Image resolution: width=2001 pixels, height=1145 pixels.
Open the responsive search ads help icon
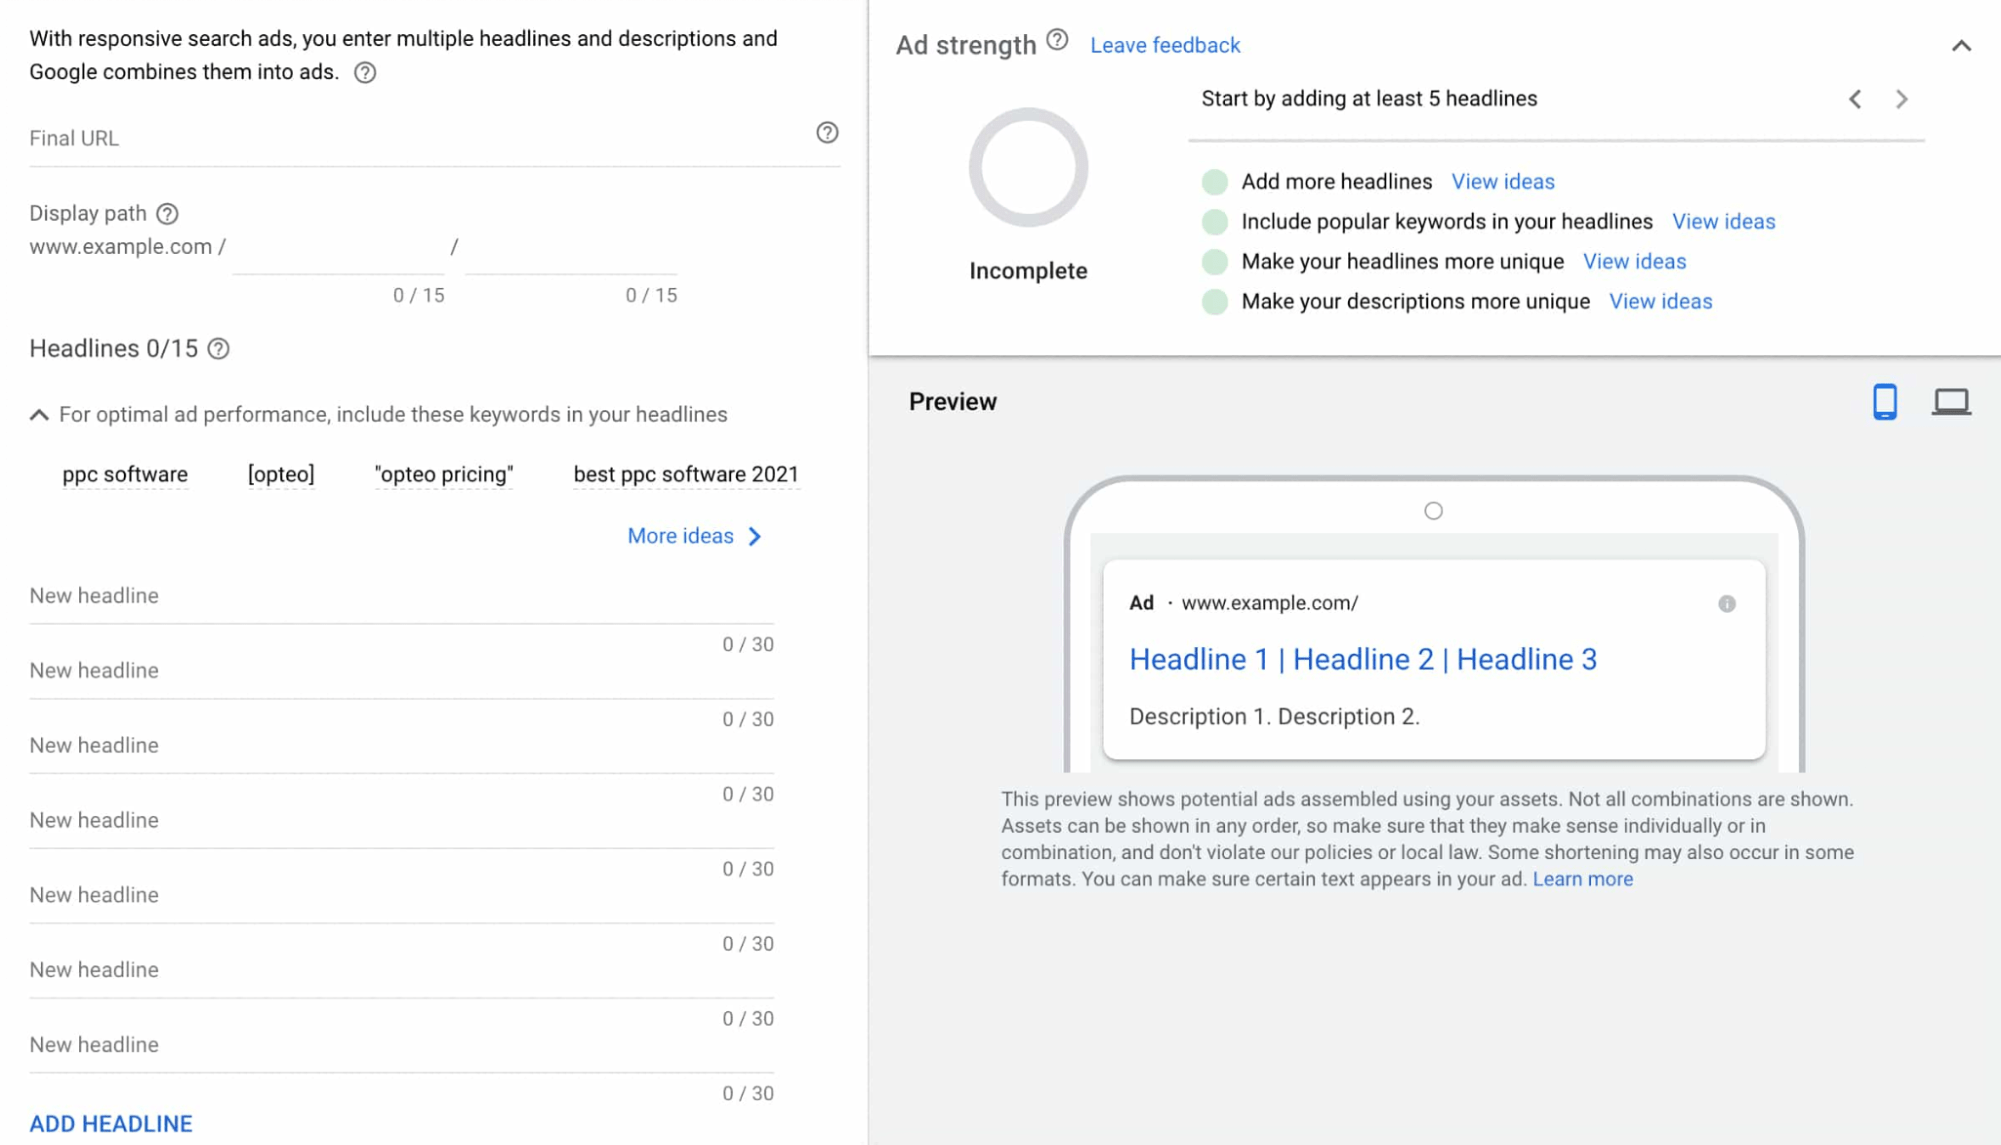[365, 72]
